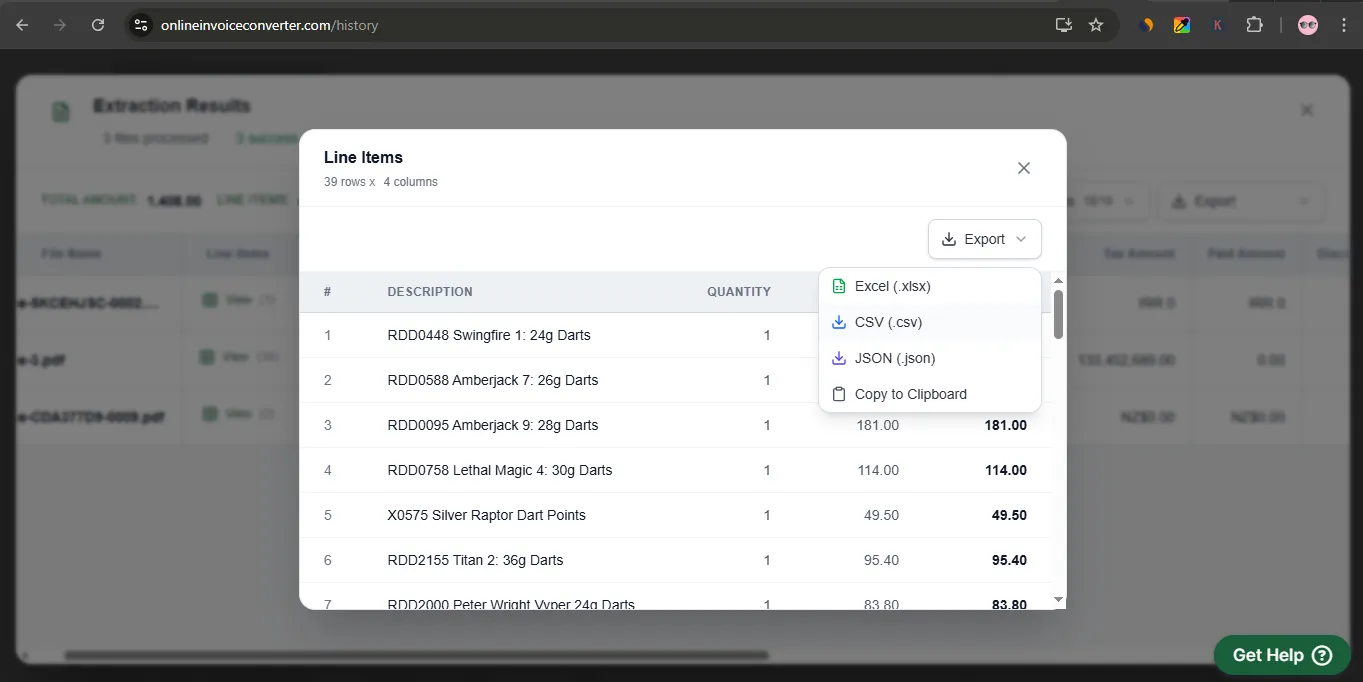The height and width of the screenshot is (682, 1363).
Task: Click the QUANTITY column header
Action: click(x=739, y=292)
